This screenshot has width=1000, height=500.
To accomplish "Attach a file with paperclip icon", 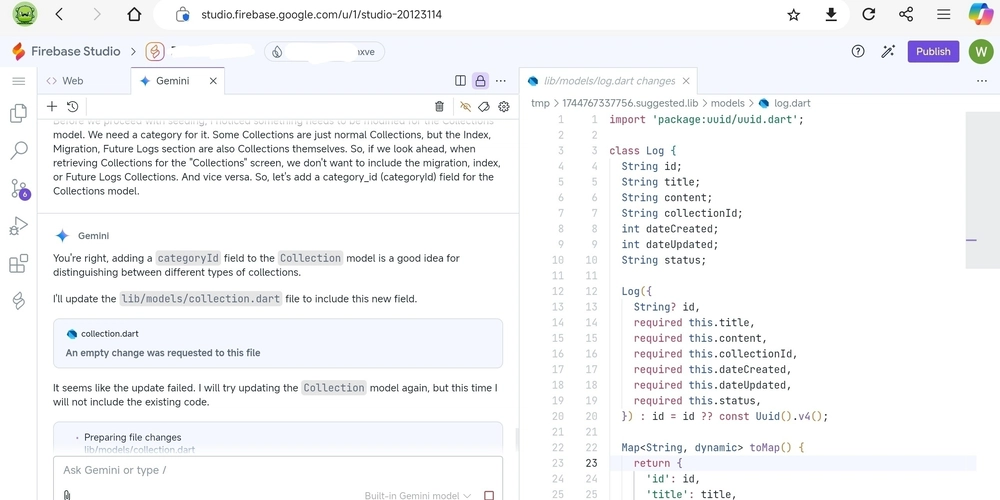I will pos(66,495).
